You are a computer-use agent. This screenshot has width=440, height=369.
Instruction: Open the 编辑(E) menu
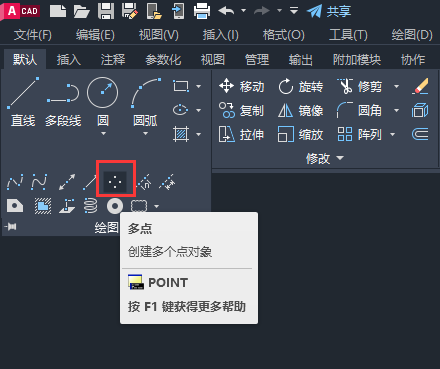(95, 35)
